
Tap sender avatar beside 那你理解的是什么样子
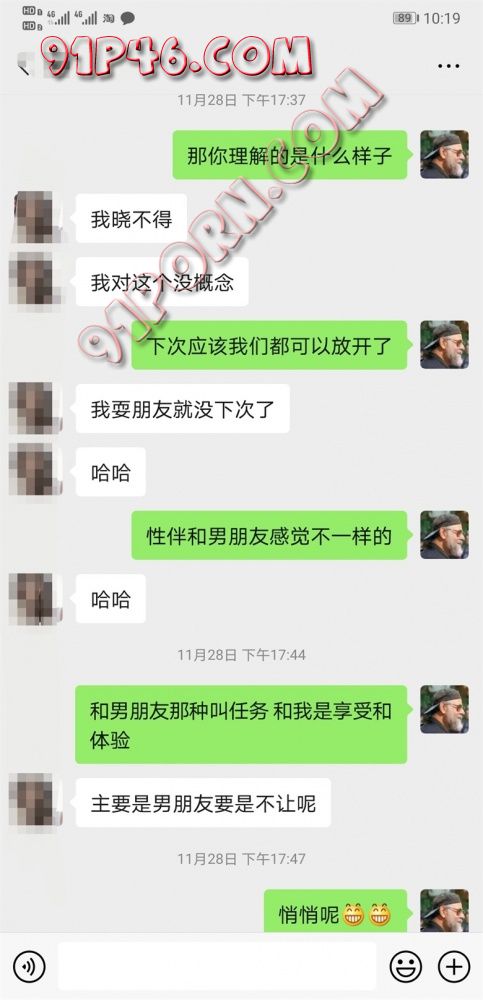[444, 154]
